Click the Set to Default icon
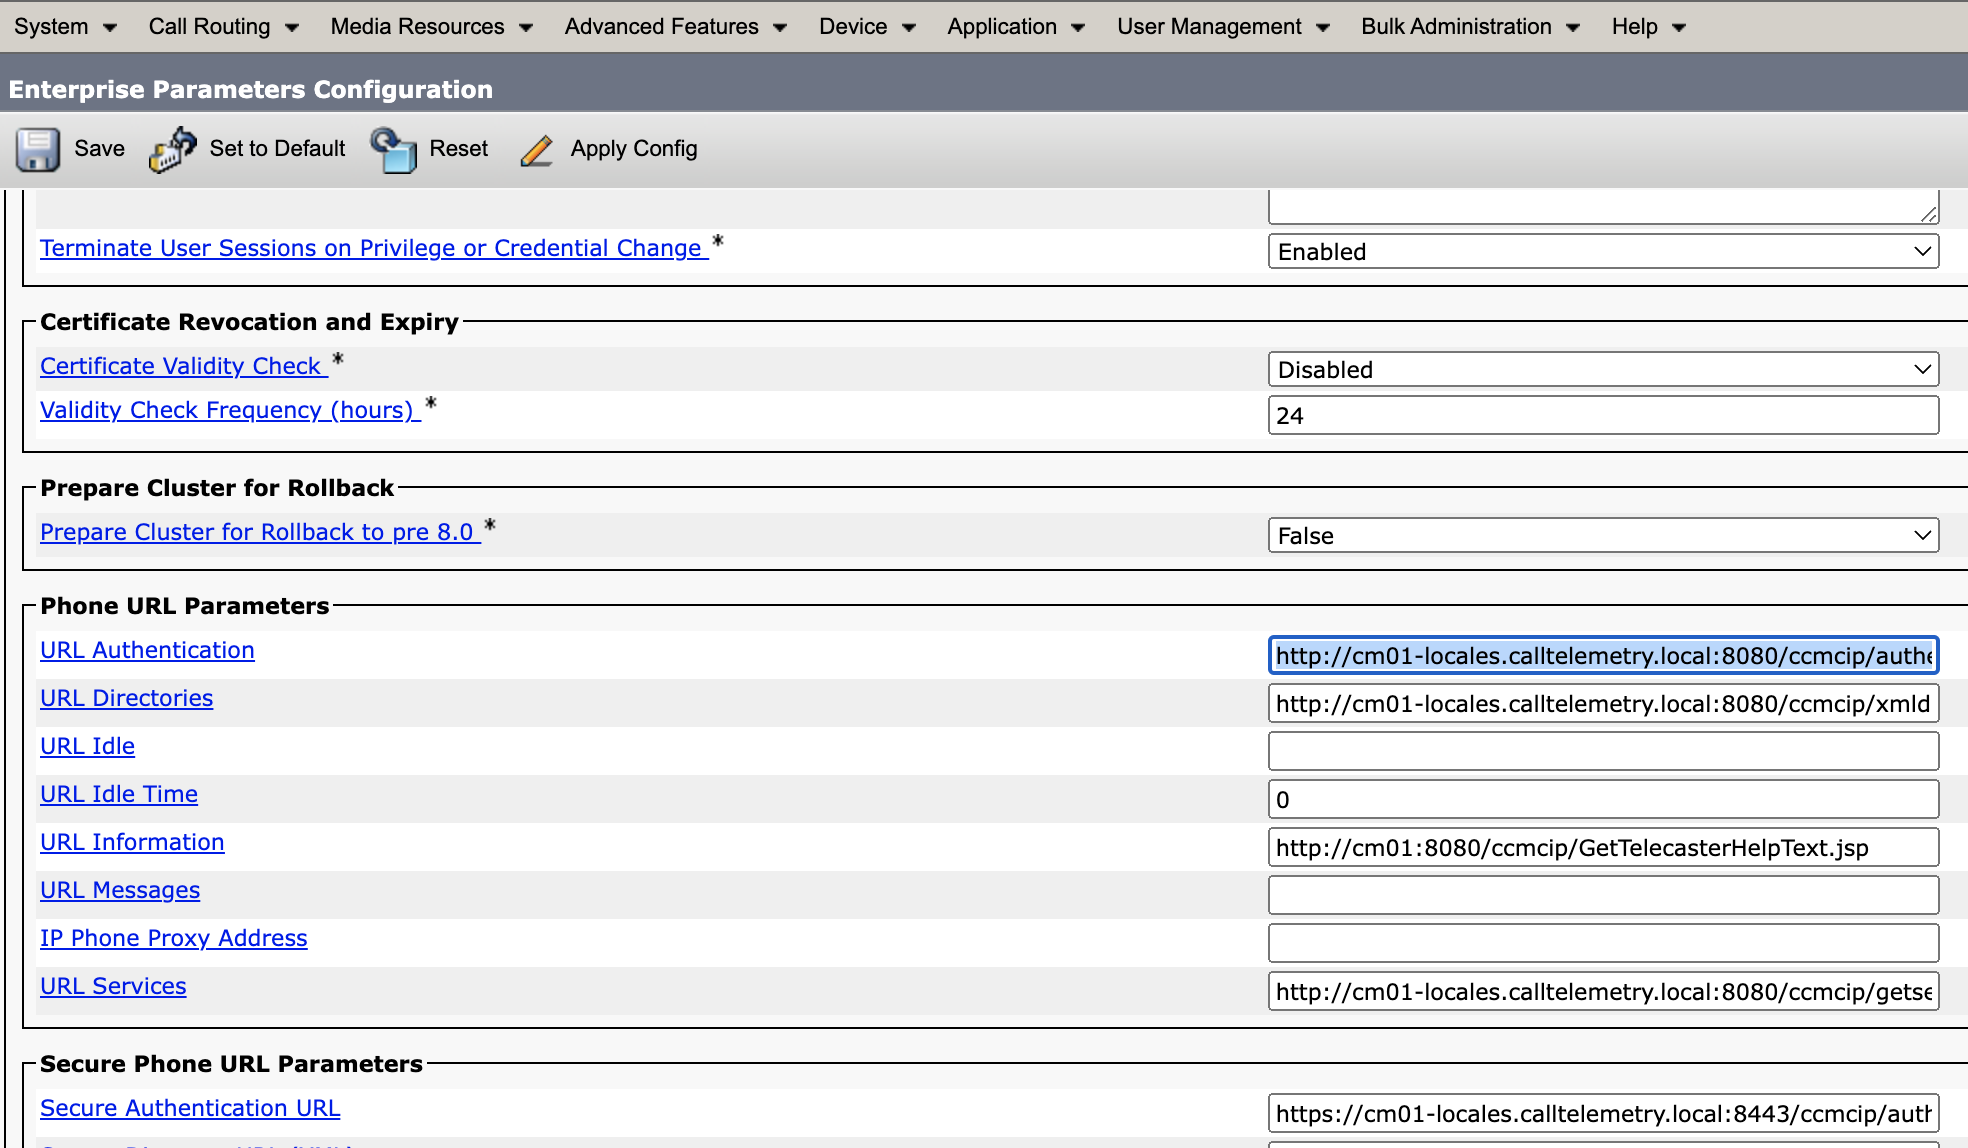Viewport: 1968px width, 1148px height. point(172,148)
